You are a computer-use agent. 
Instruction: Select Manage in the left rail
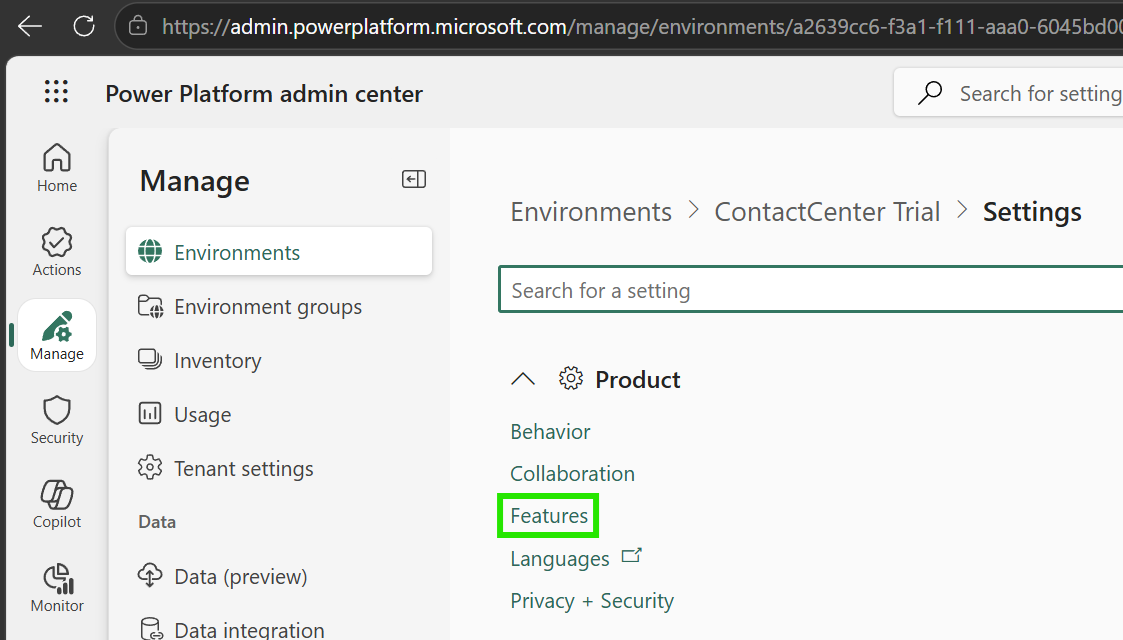pos(57,335)
